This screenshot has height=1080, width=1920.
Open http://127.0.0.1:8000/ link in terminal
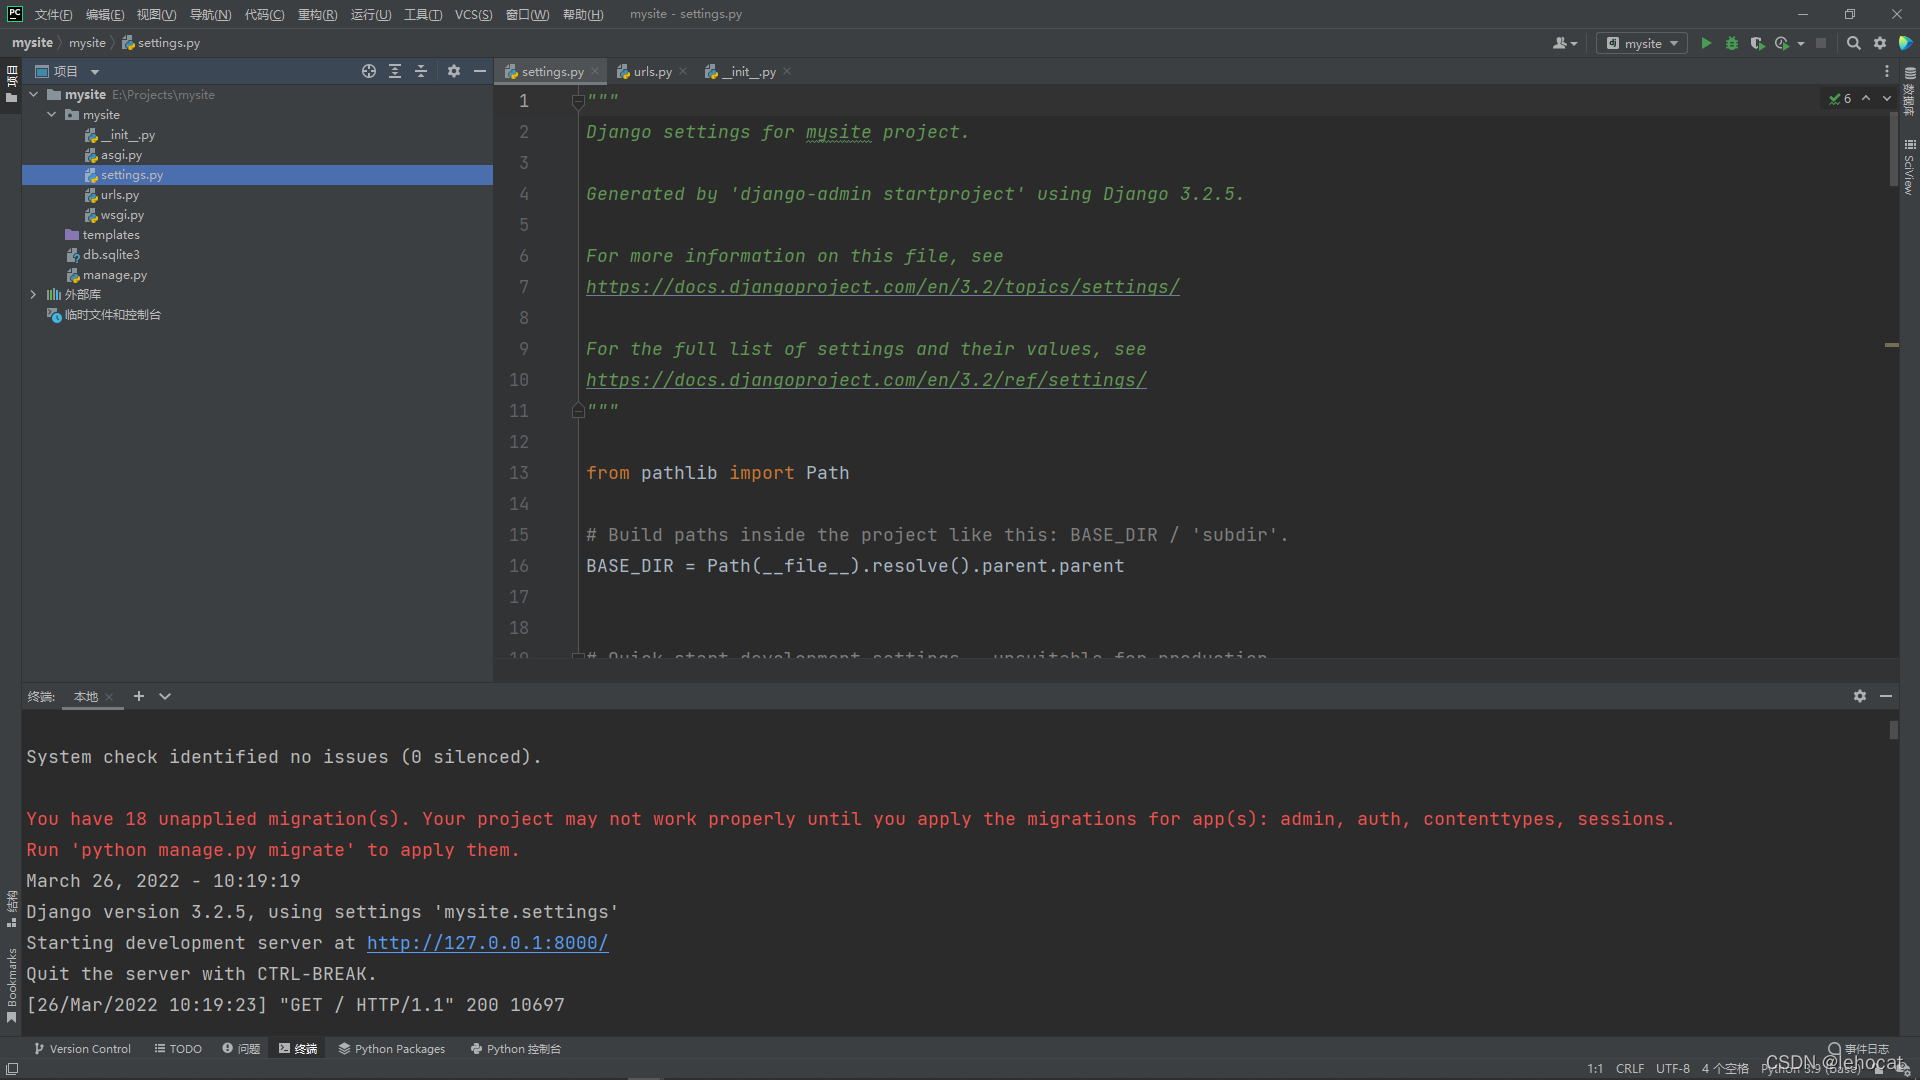tap(487, 942)
